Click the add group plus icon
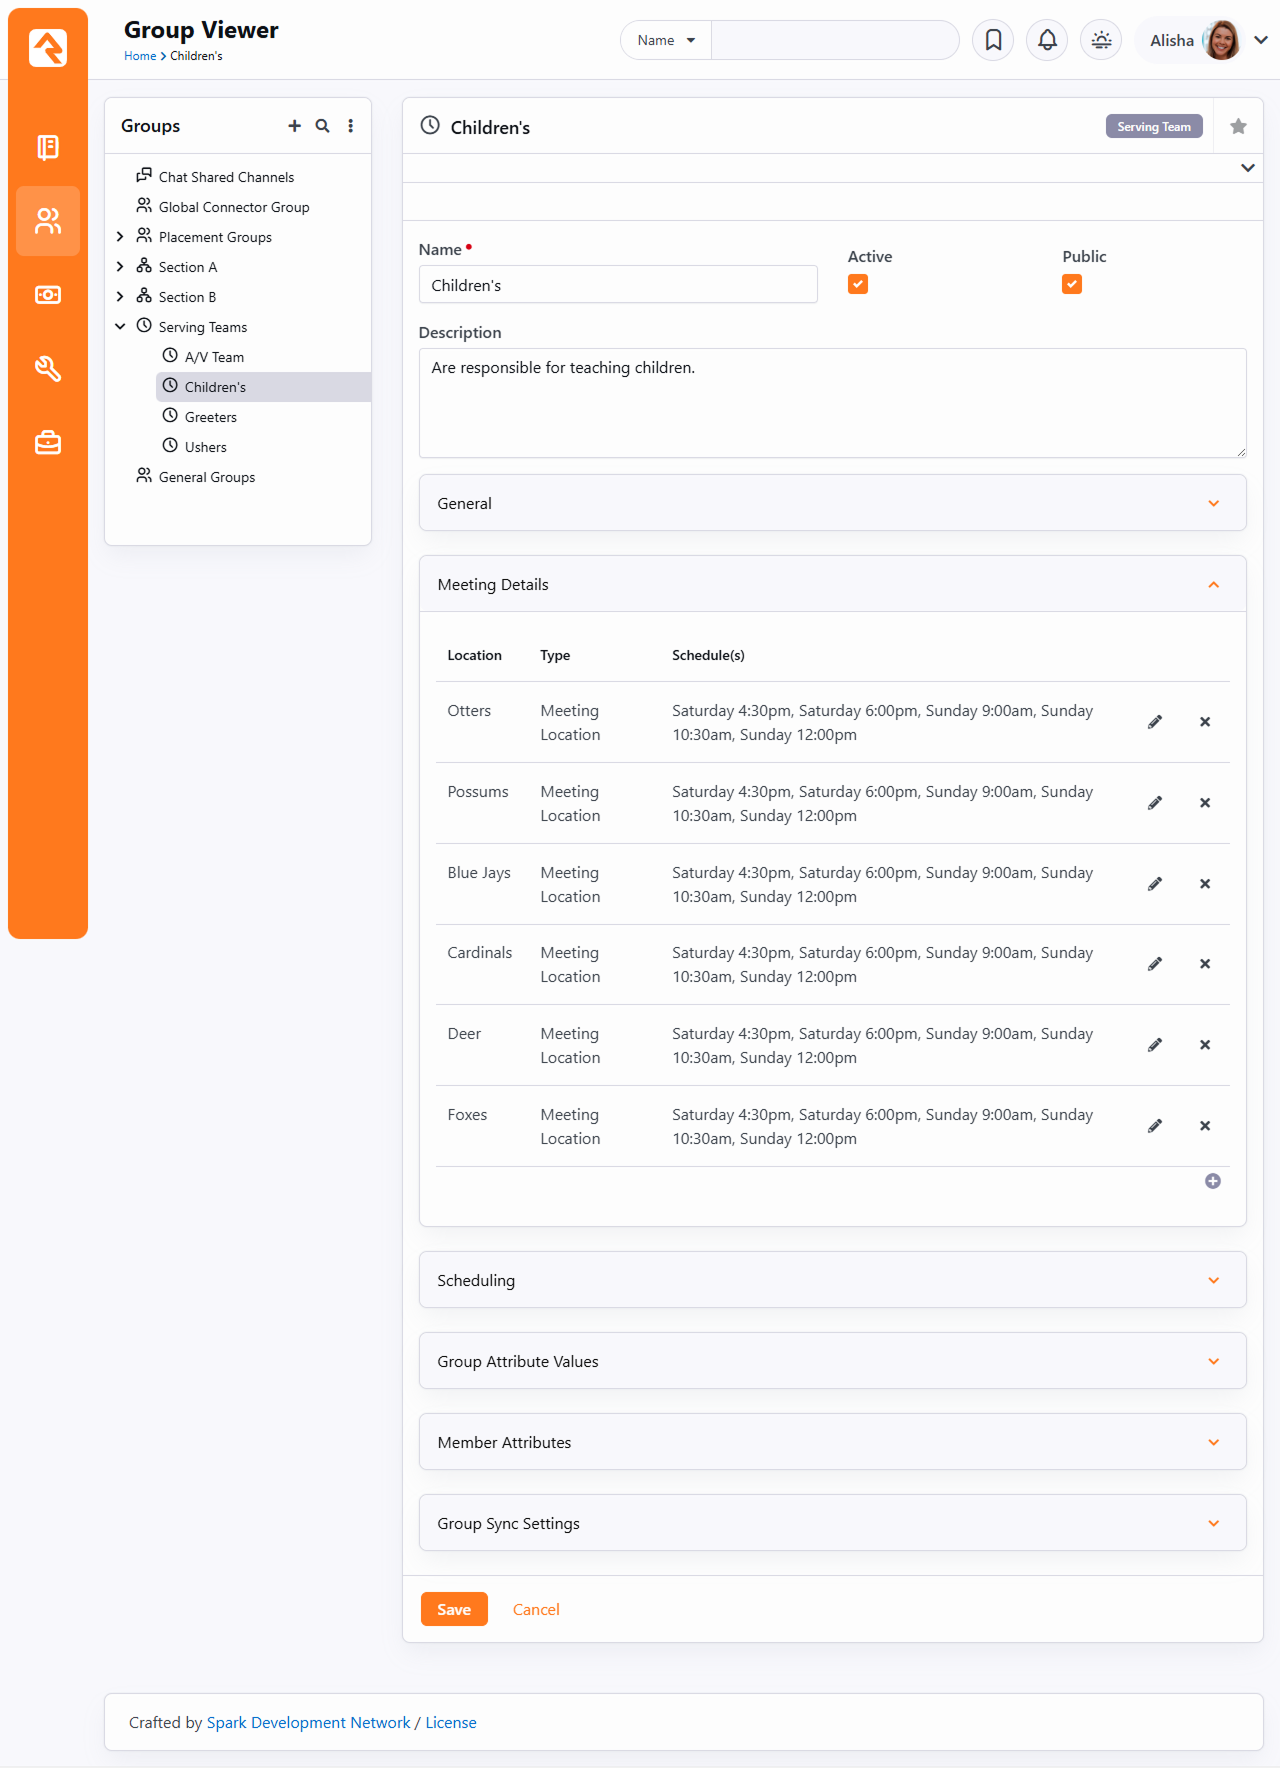Screen dimensions: 1280x1769 pyautogui.click(x=294, y=126)
